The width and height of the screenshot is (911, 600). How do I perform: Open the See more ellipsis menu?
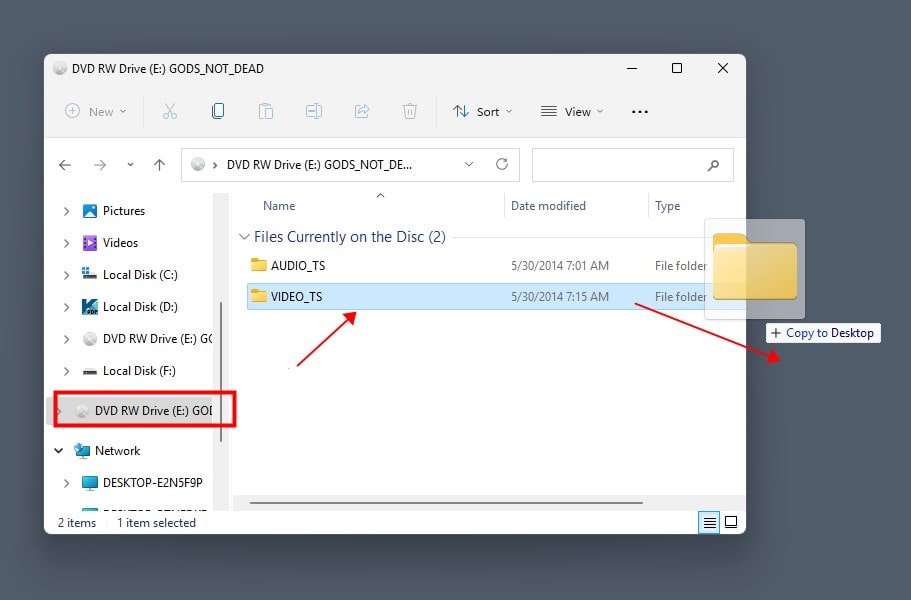(640, 111)
